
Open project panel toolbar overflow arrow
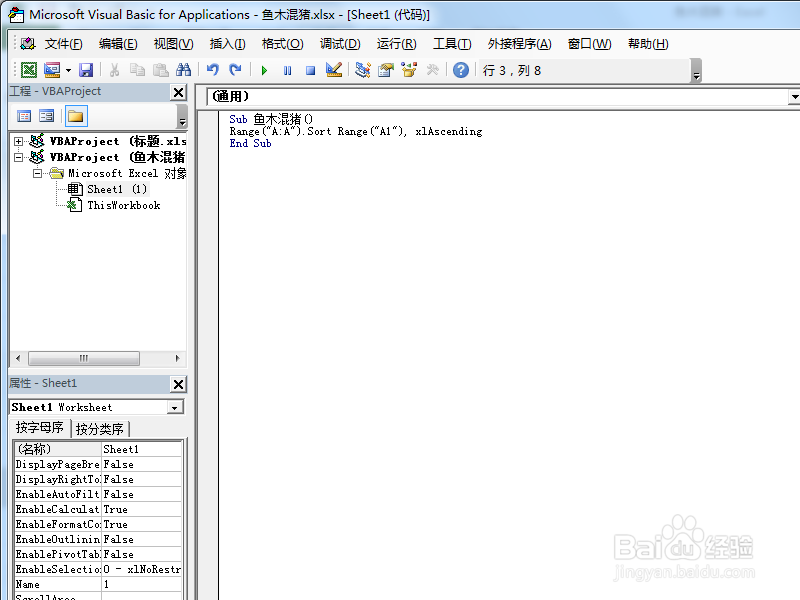click(x=182, y=117)
